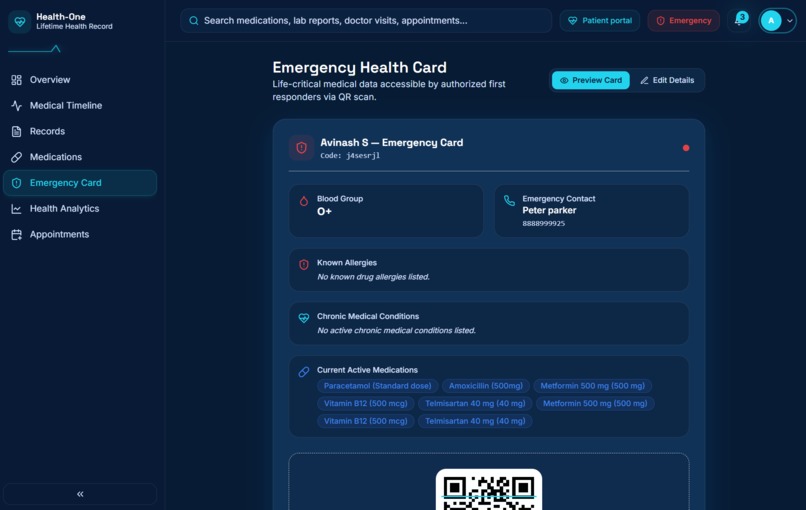The image size is (806, 510).
Task: Navigate to Records
Action: click(80, 131)
